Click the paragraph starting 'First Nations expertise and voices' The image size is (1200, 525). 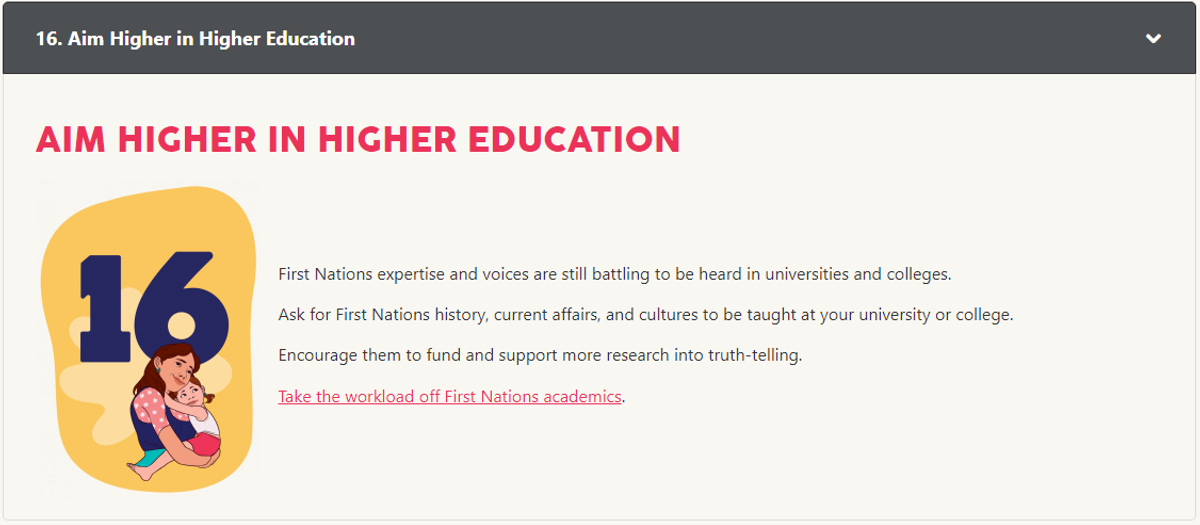pos(615,274)
